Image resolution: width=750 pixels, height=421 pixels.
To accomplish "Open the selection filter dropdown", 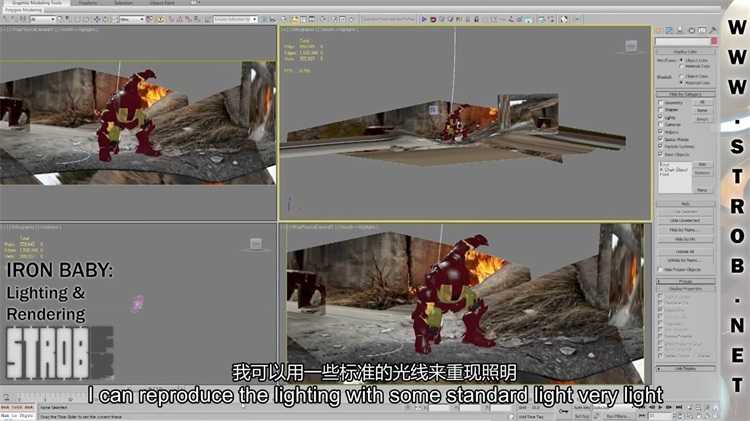I will (43, 20).
